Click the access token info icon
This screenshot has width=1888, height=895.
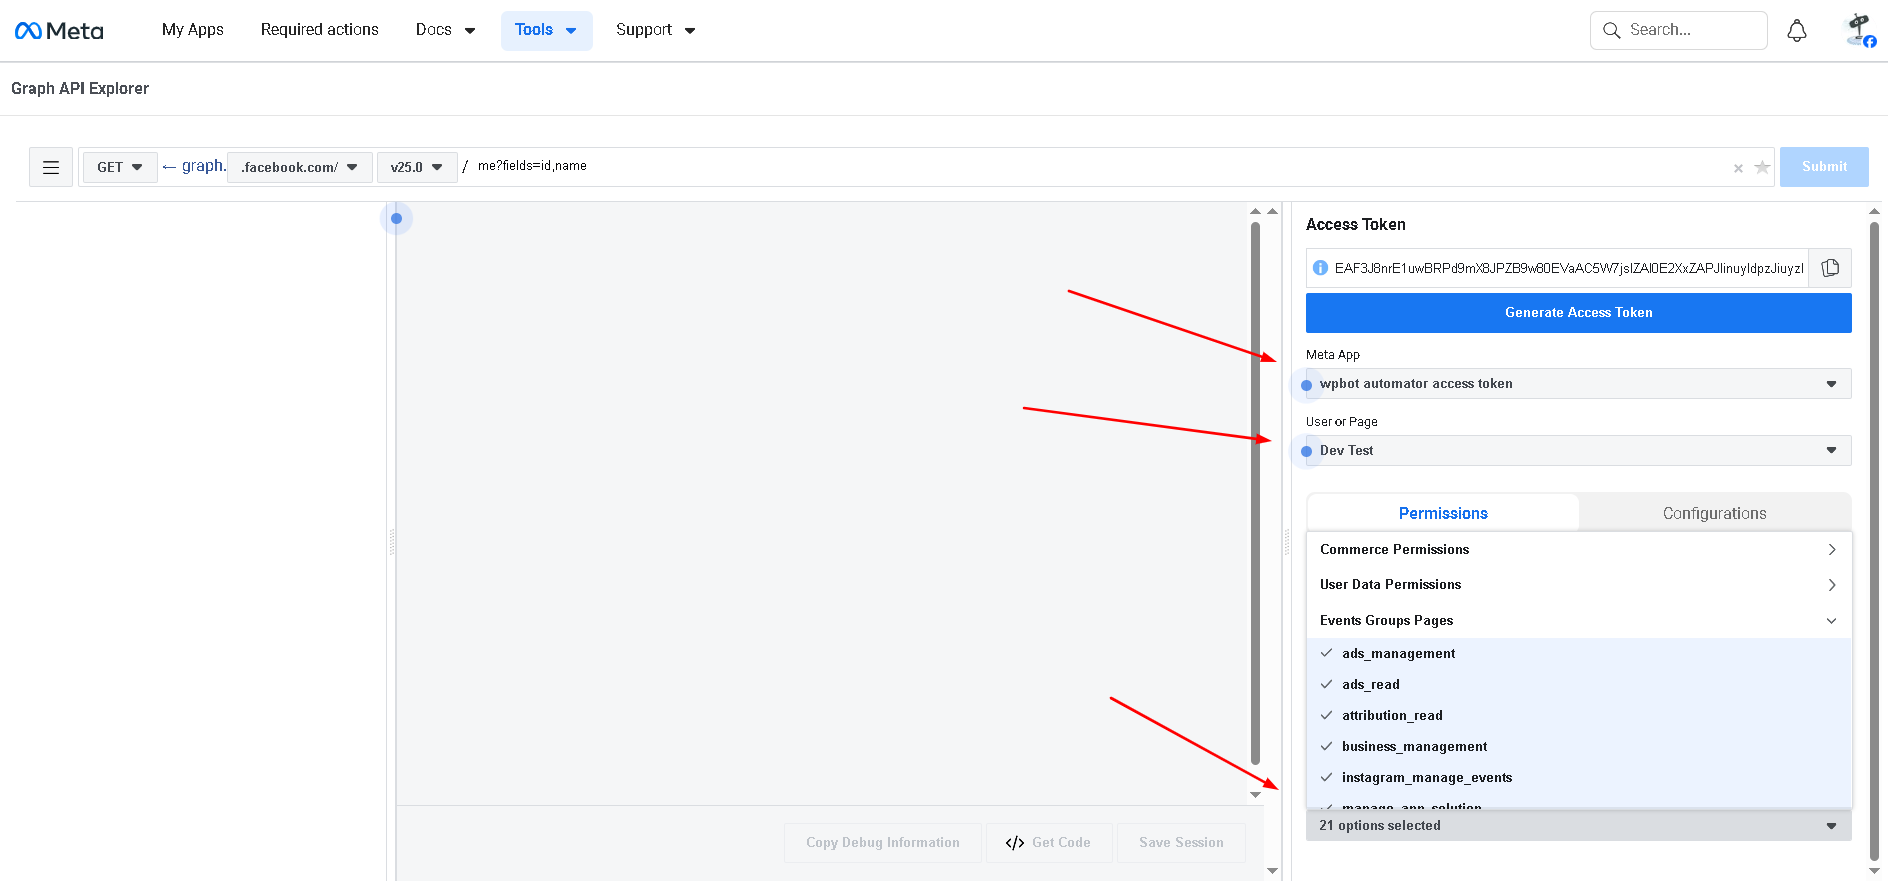tap(1320, 268)
